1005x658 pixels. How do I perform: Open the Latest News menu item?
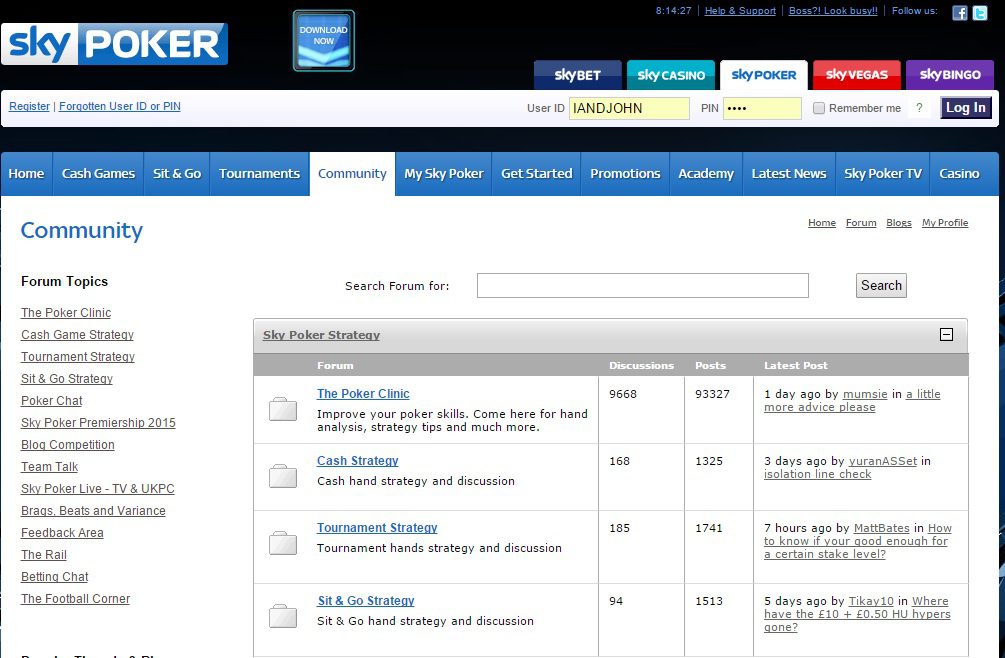click(x=789, y=174)
